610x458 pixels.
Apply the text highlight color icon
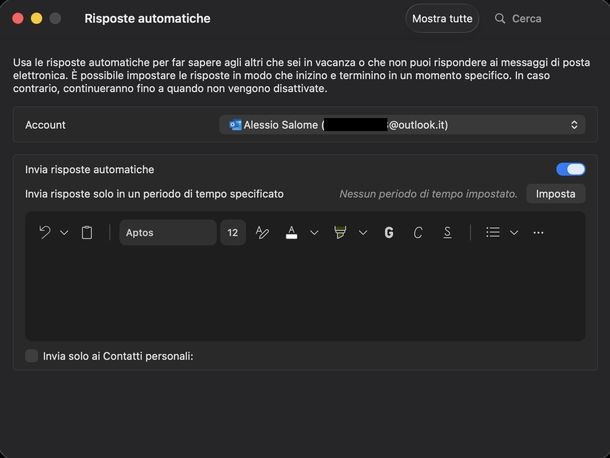click(340, 233)
